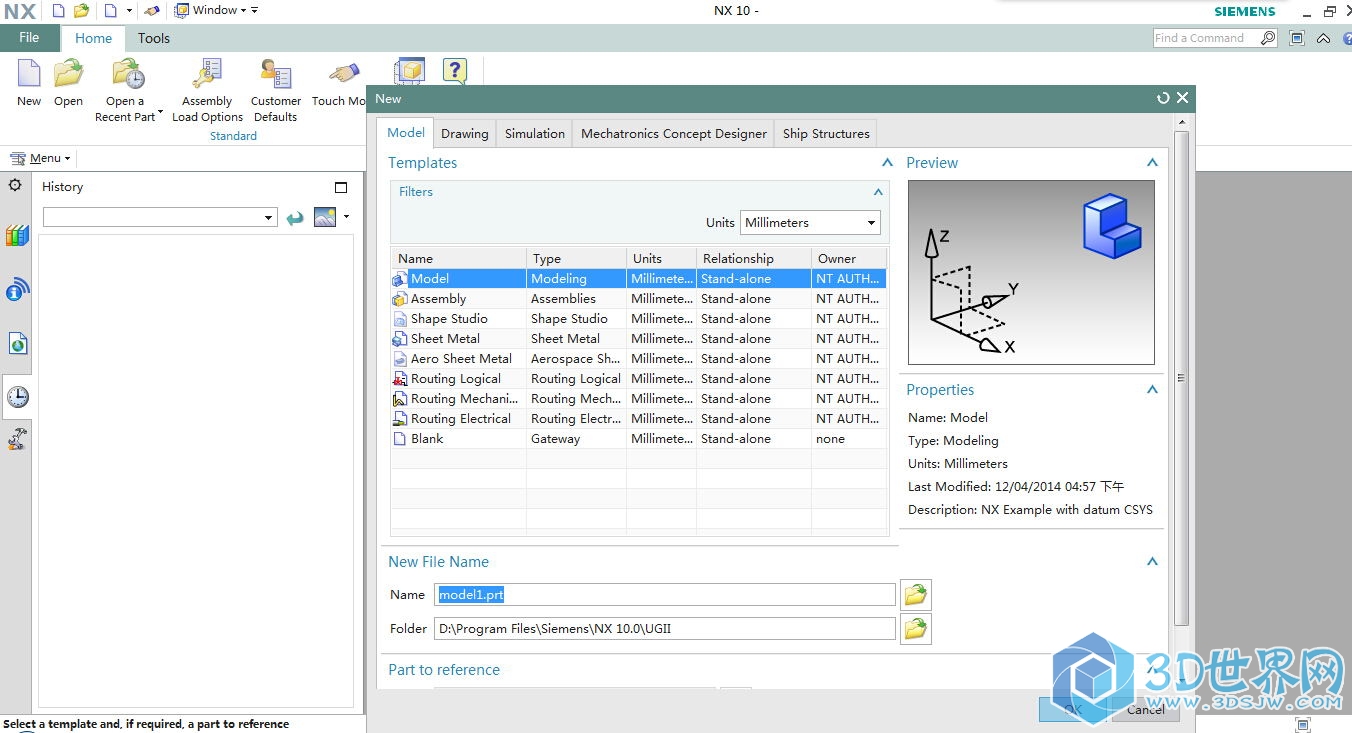This screenshot has height=733, width=1352.
Task: Collapse the Preview section
Action: [x=1152, y=162]
